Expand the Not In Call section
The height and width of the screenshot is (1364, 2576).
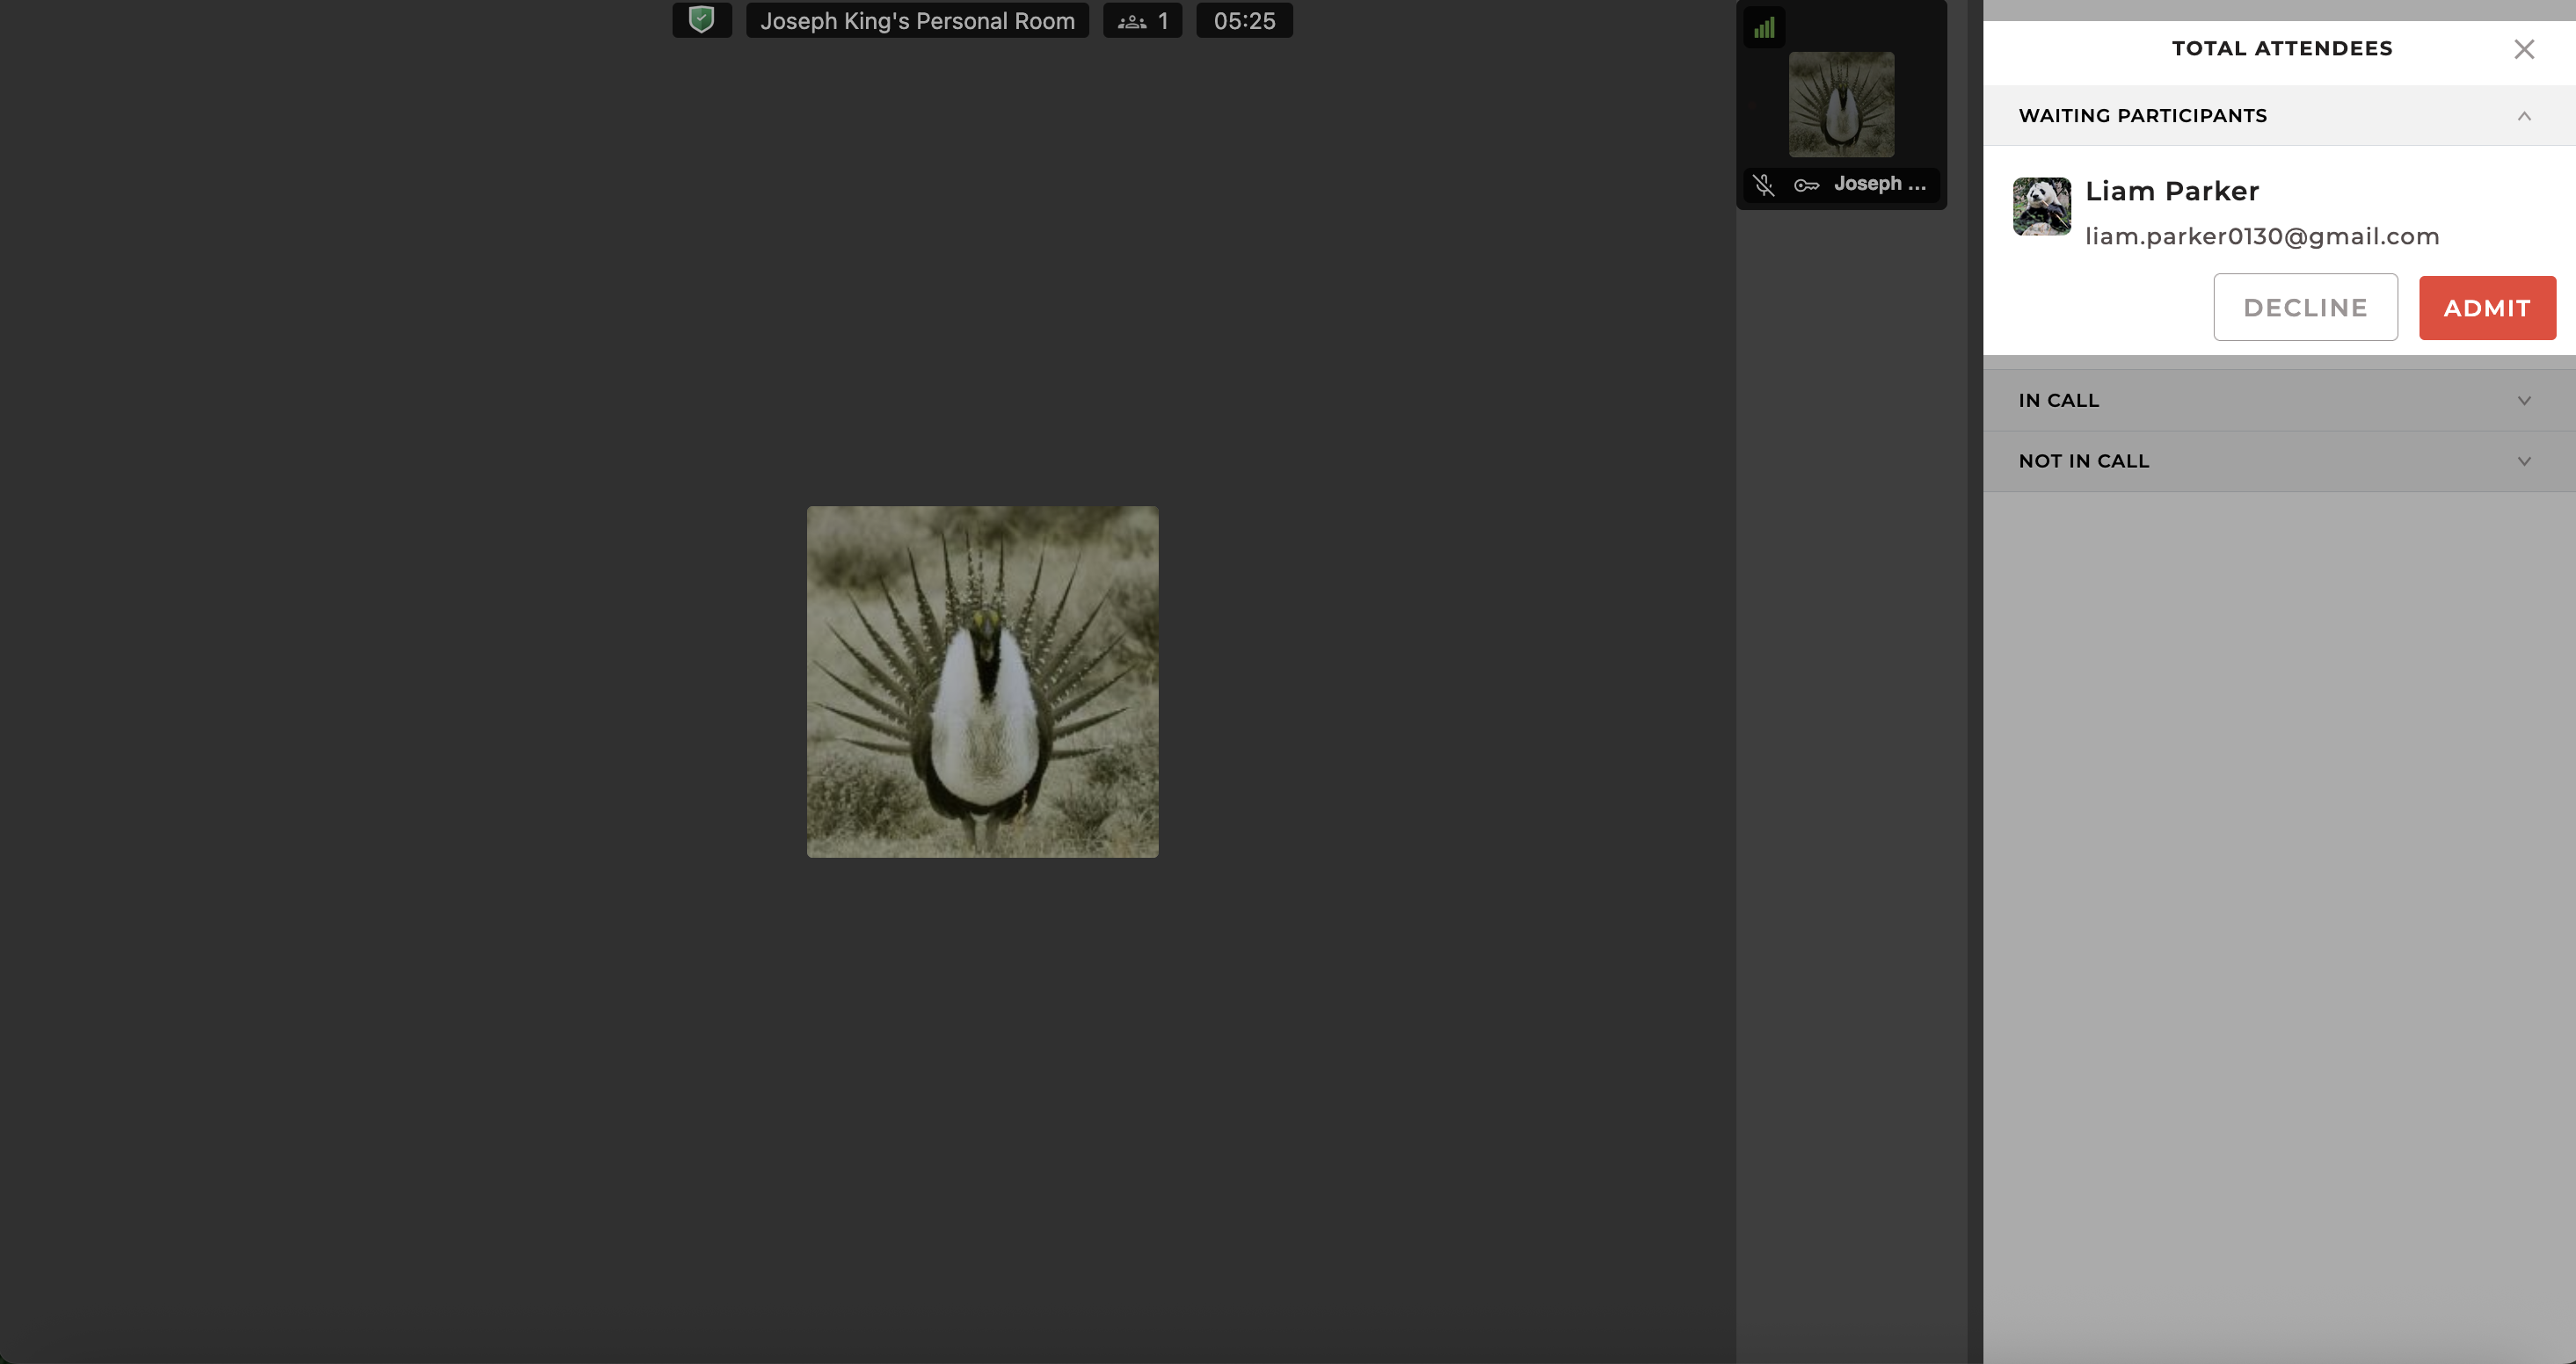pyautogui.click(x=2523, y=462)
